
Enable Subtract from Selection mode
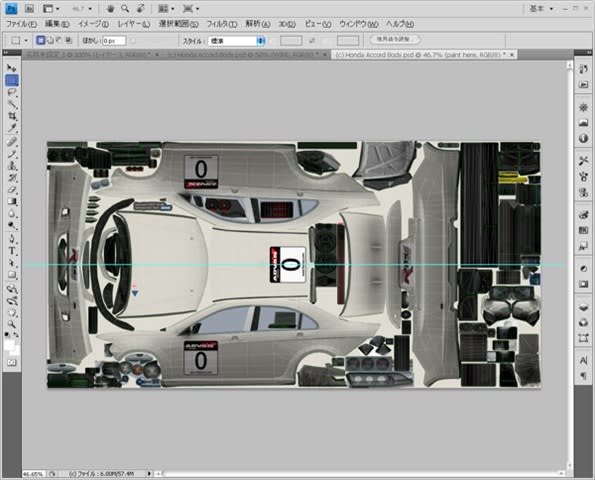tap(59, 40)
